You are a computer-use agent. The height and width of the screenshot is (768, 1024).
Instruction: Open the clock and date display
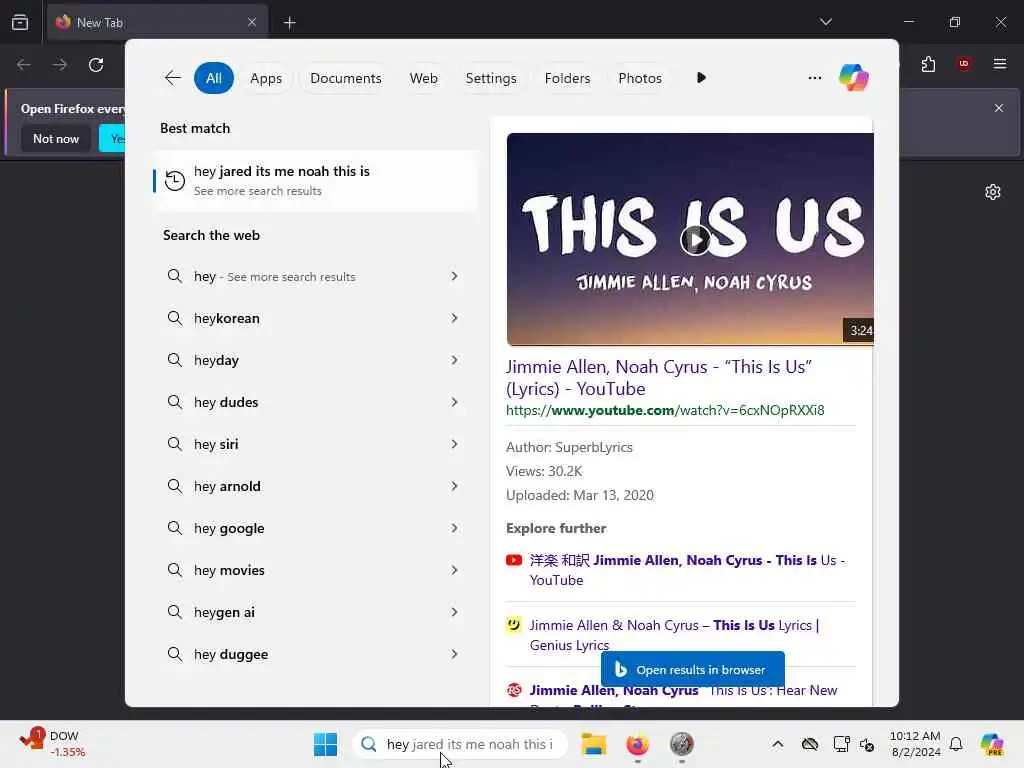click(x=915, y=744)
